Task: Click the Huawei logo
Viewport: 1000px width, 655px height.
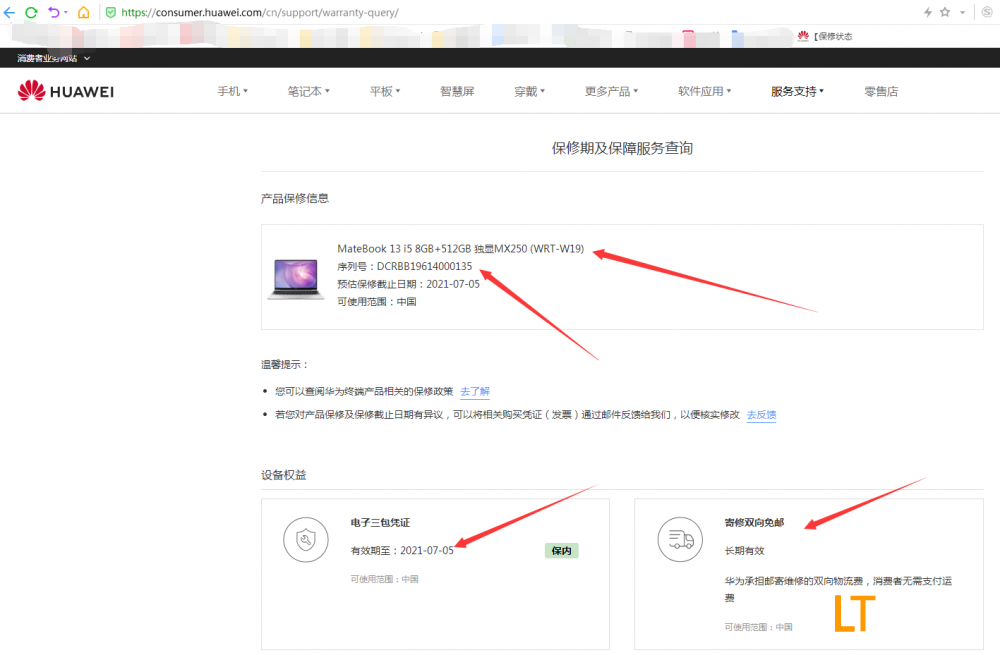Action: tap(66, 91)
